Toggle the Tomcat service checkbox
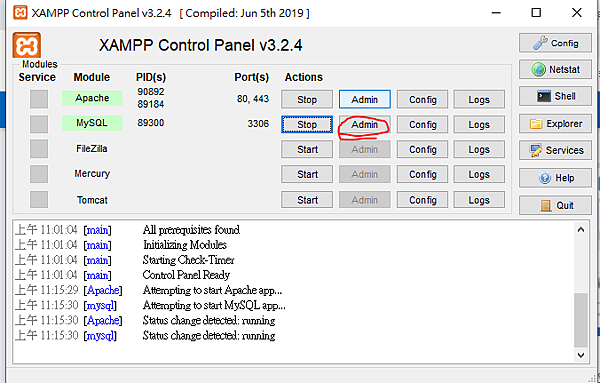This screenshot has height=383, width=600. coord(39,200)
